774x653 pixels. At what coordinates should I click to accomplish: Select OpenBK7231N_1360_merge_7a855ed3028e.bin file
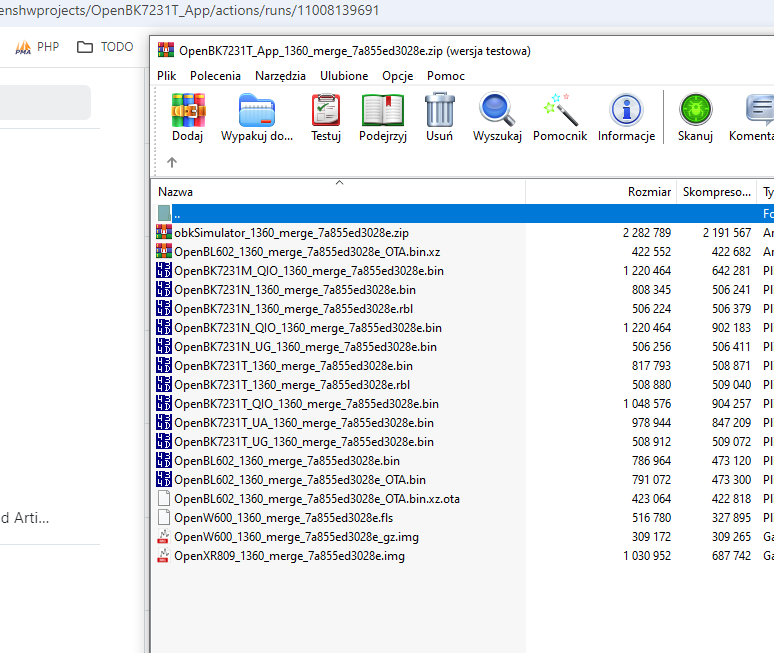click(295, 290)
